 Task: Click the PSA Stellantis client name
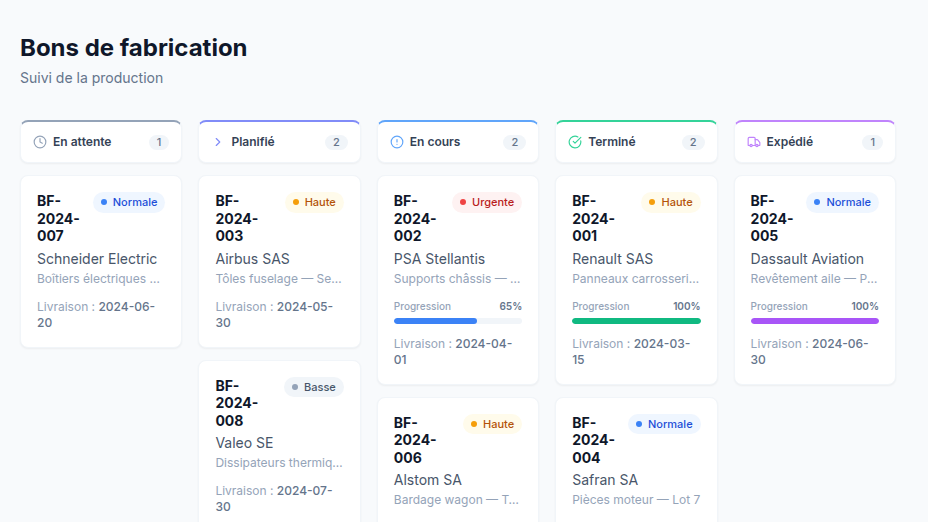coord(439,259)
